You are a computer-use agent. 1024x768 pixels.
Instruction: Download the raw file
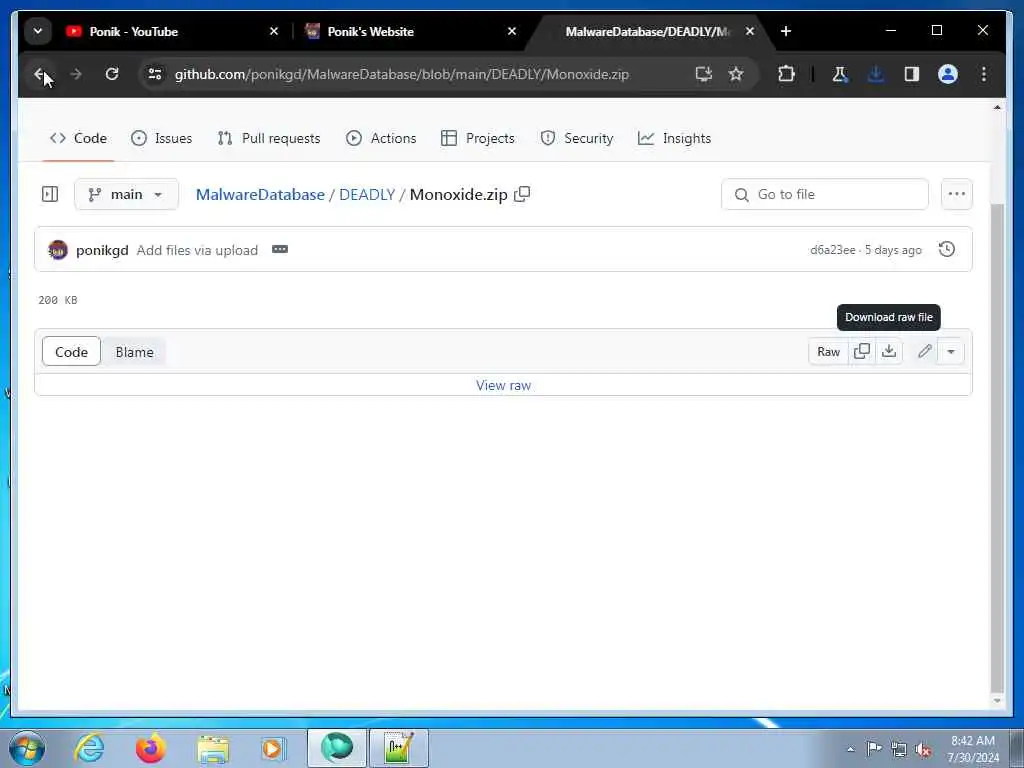[889, 351]
